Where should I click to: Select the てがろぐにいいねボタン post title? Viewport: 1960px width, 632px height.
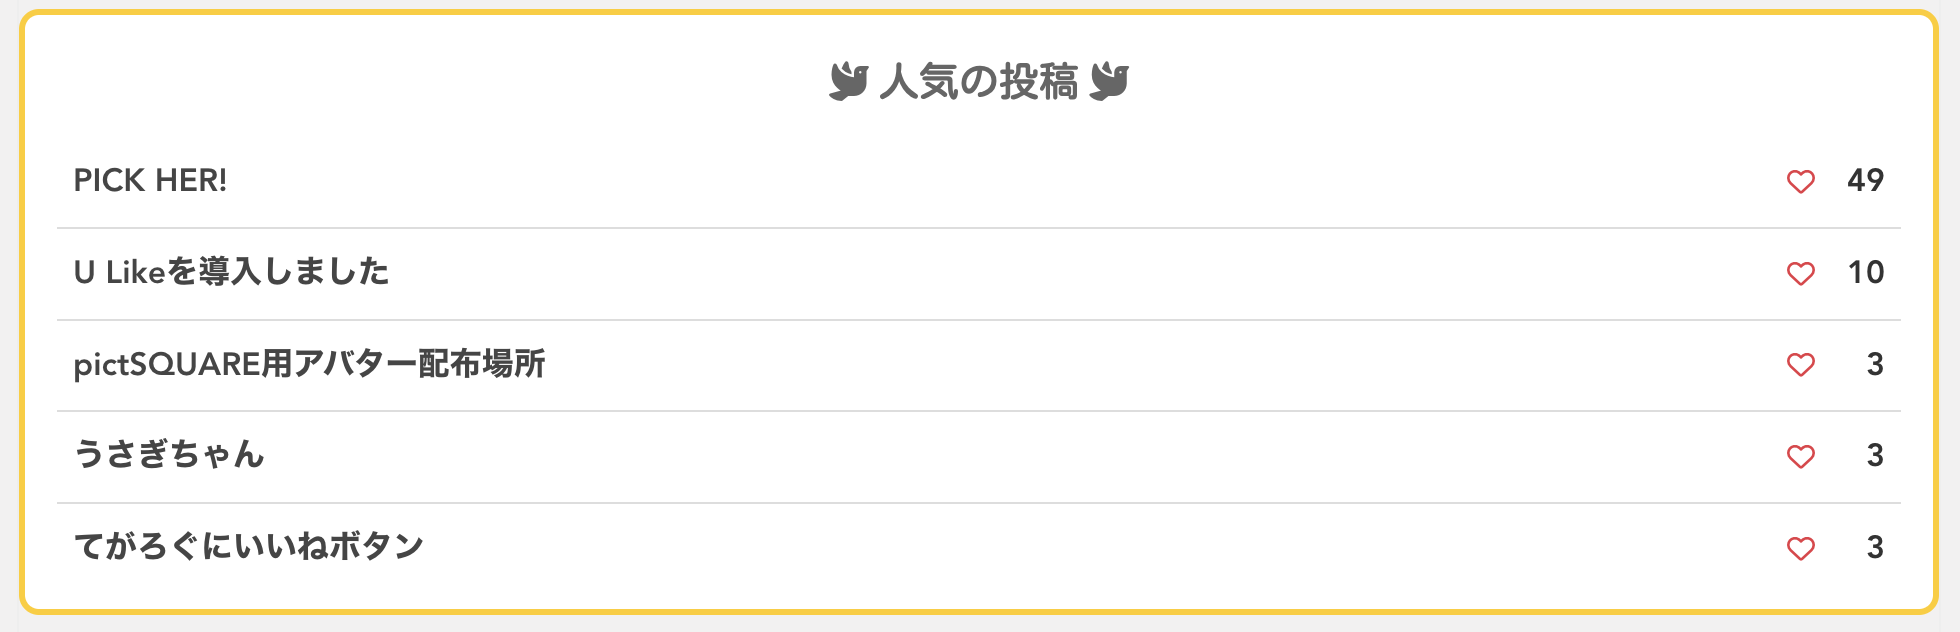[249, 547]
